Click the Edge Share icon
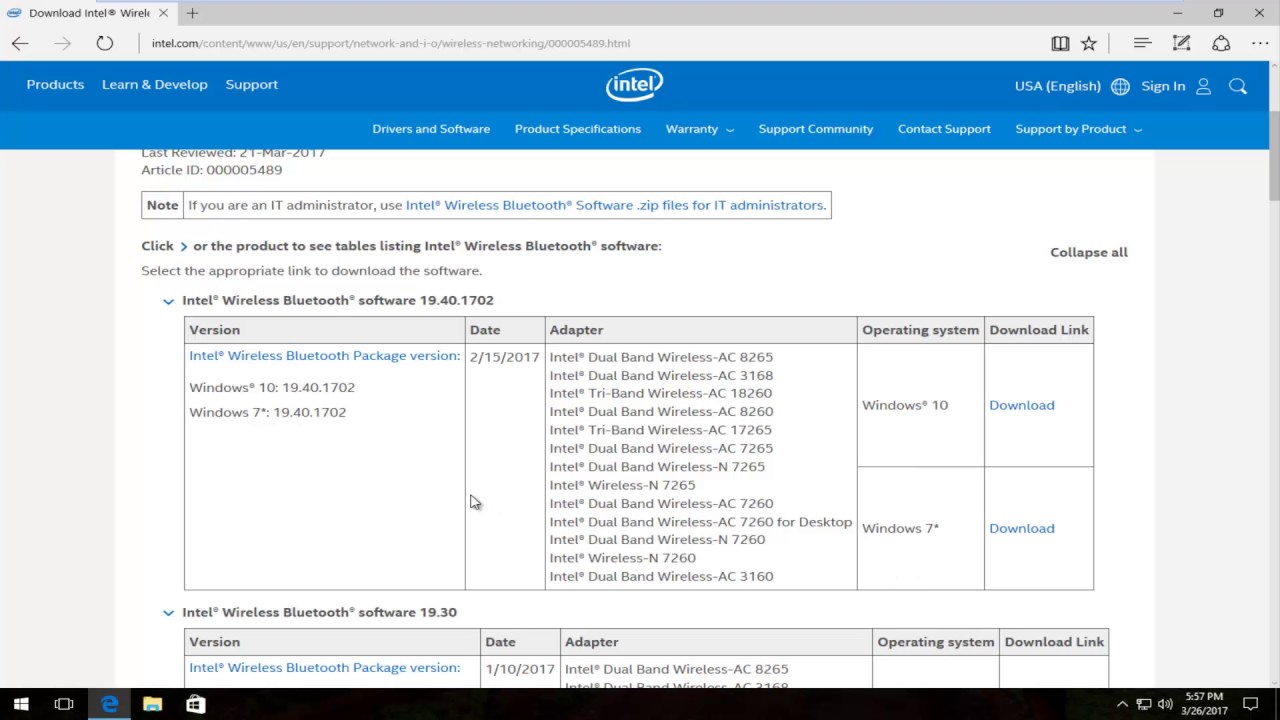This screenshot has width=1280, height=720. point(1221,43)
